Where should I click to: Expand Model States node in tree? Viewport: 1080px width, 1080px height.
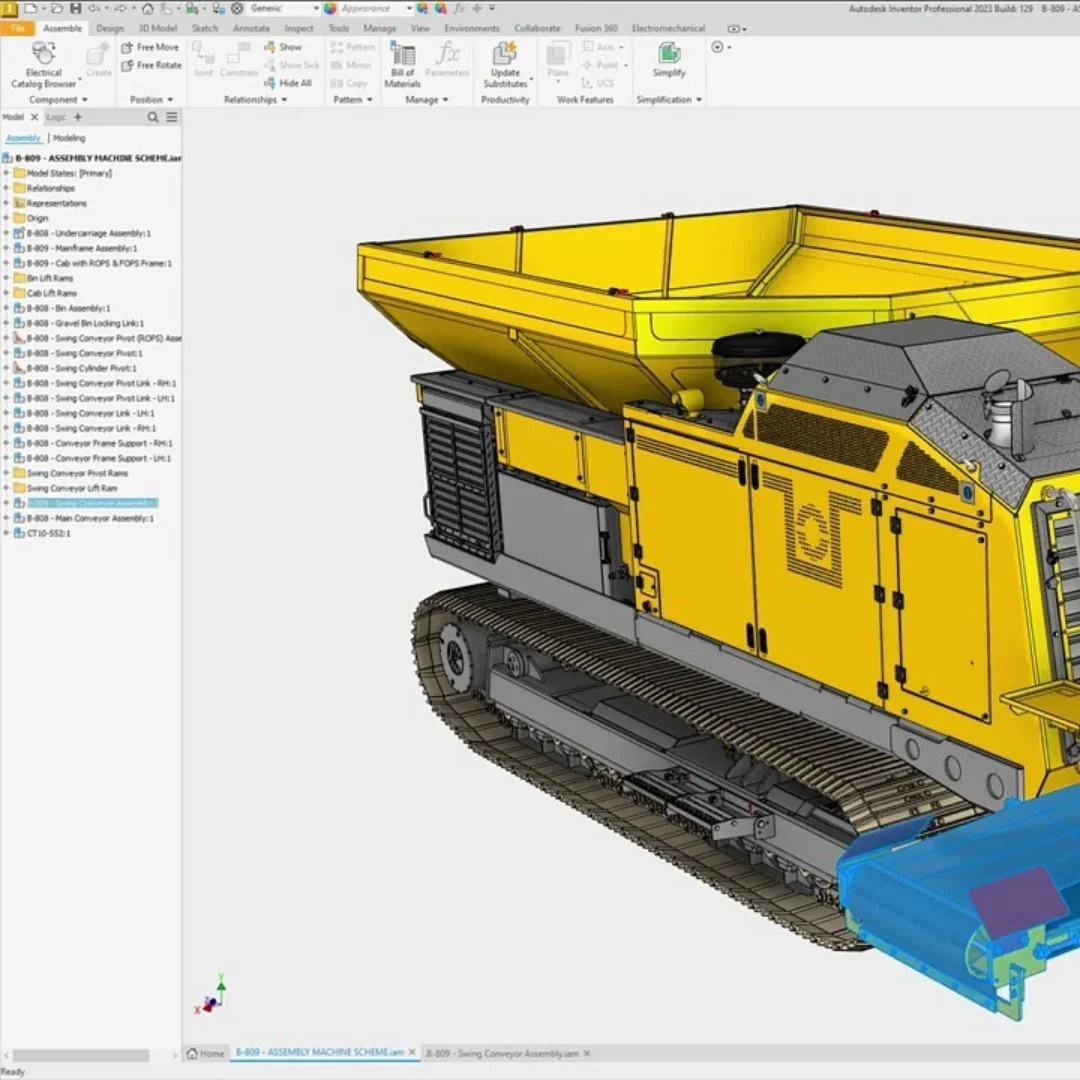click(6, 174)
